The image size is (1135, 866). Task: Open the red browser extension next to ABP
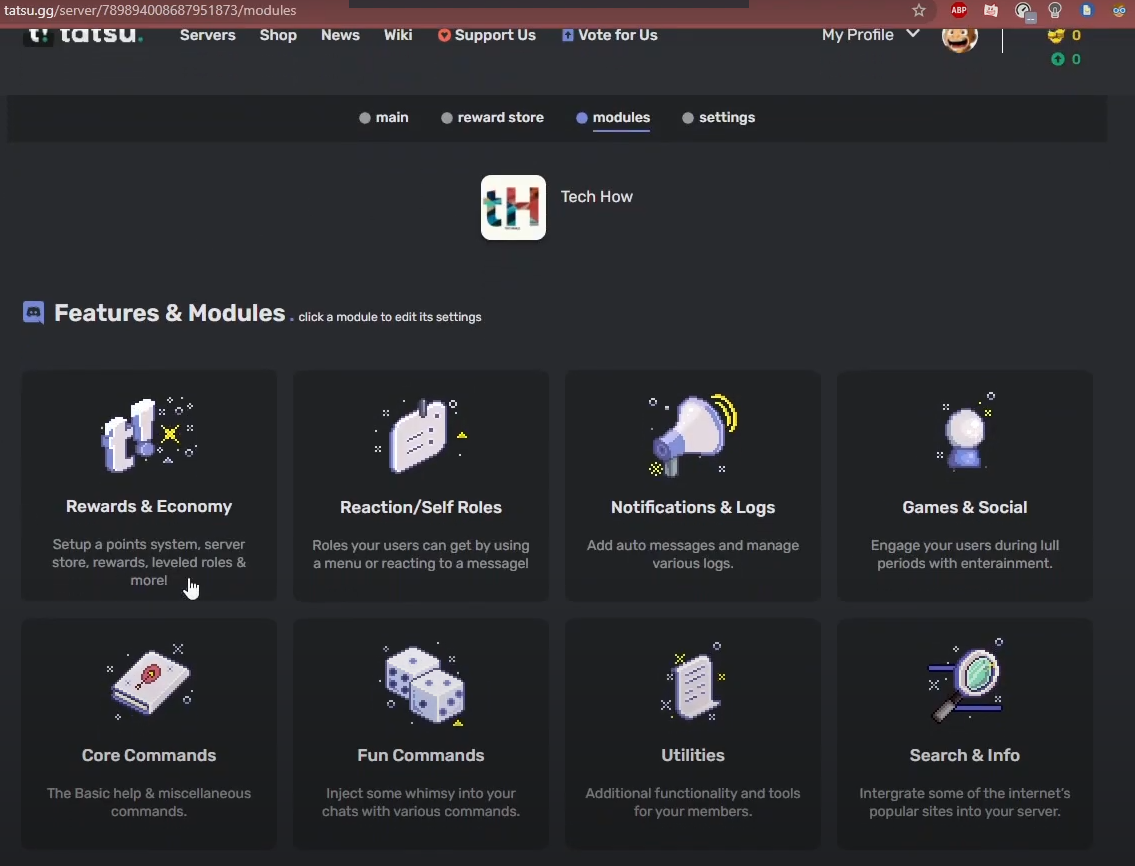[991, 10]
